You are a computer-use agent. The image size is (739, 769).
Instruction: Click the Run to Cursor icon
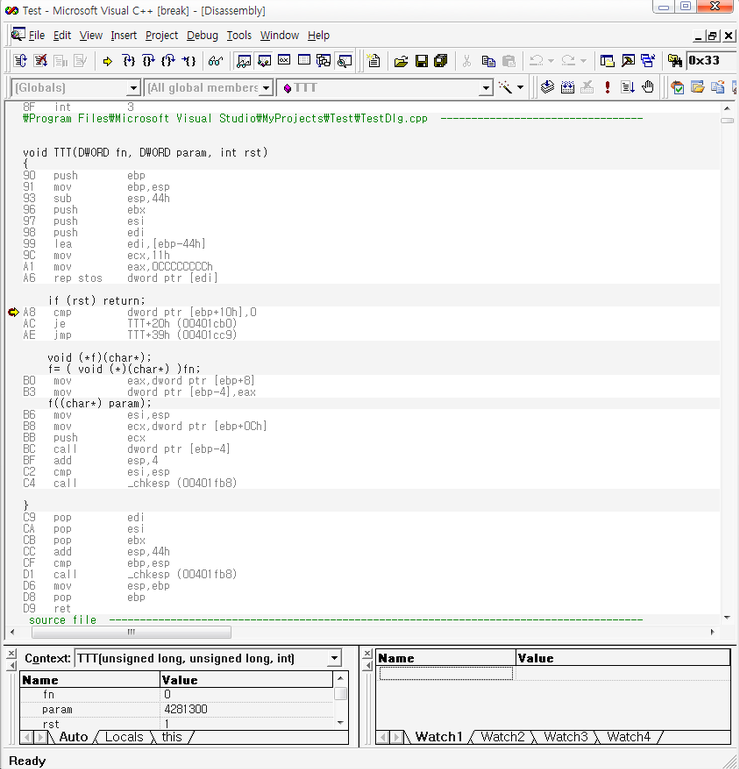188,61
